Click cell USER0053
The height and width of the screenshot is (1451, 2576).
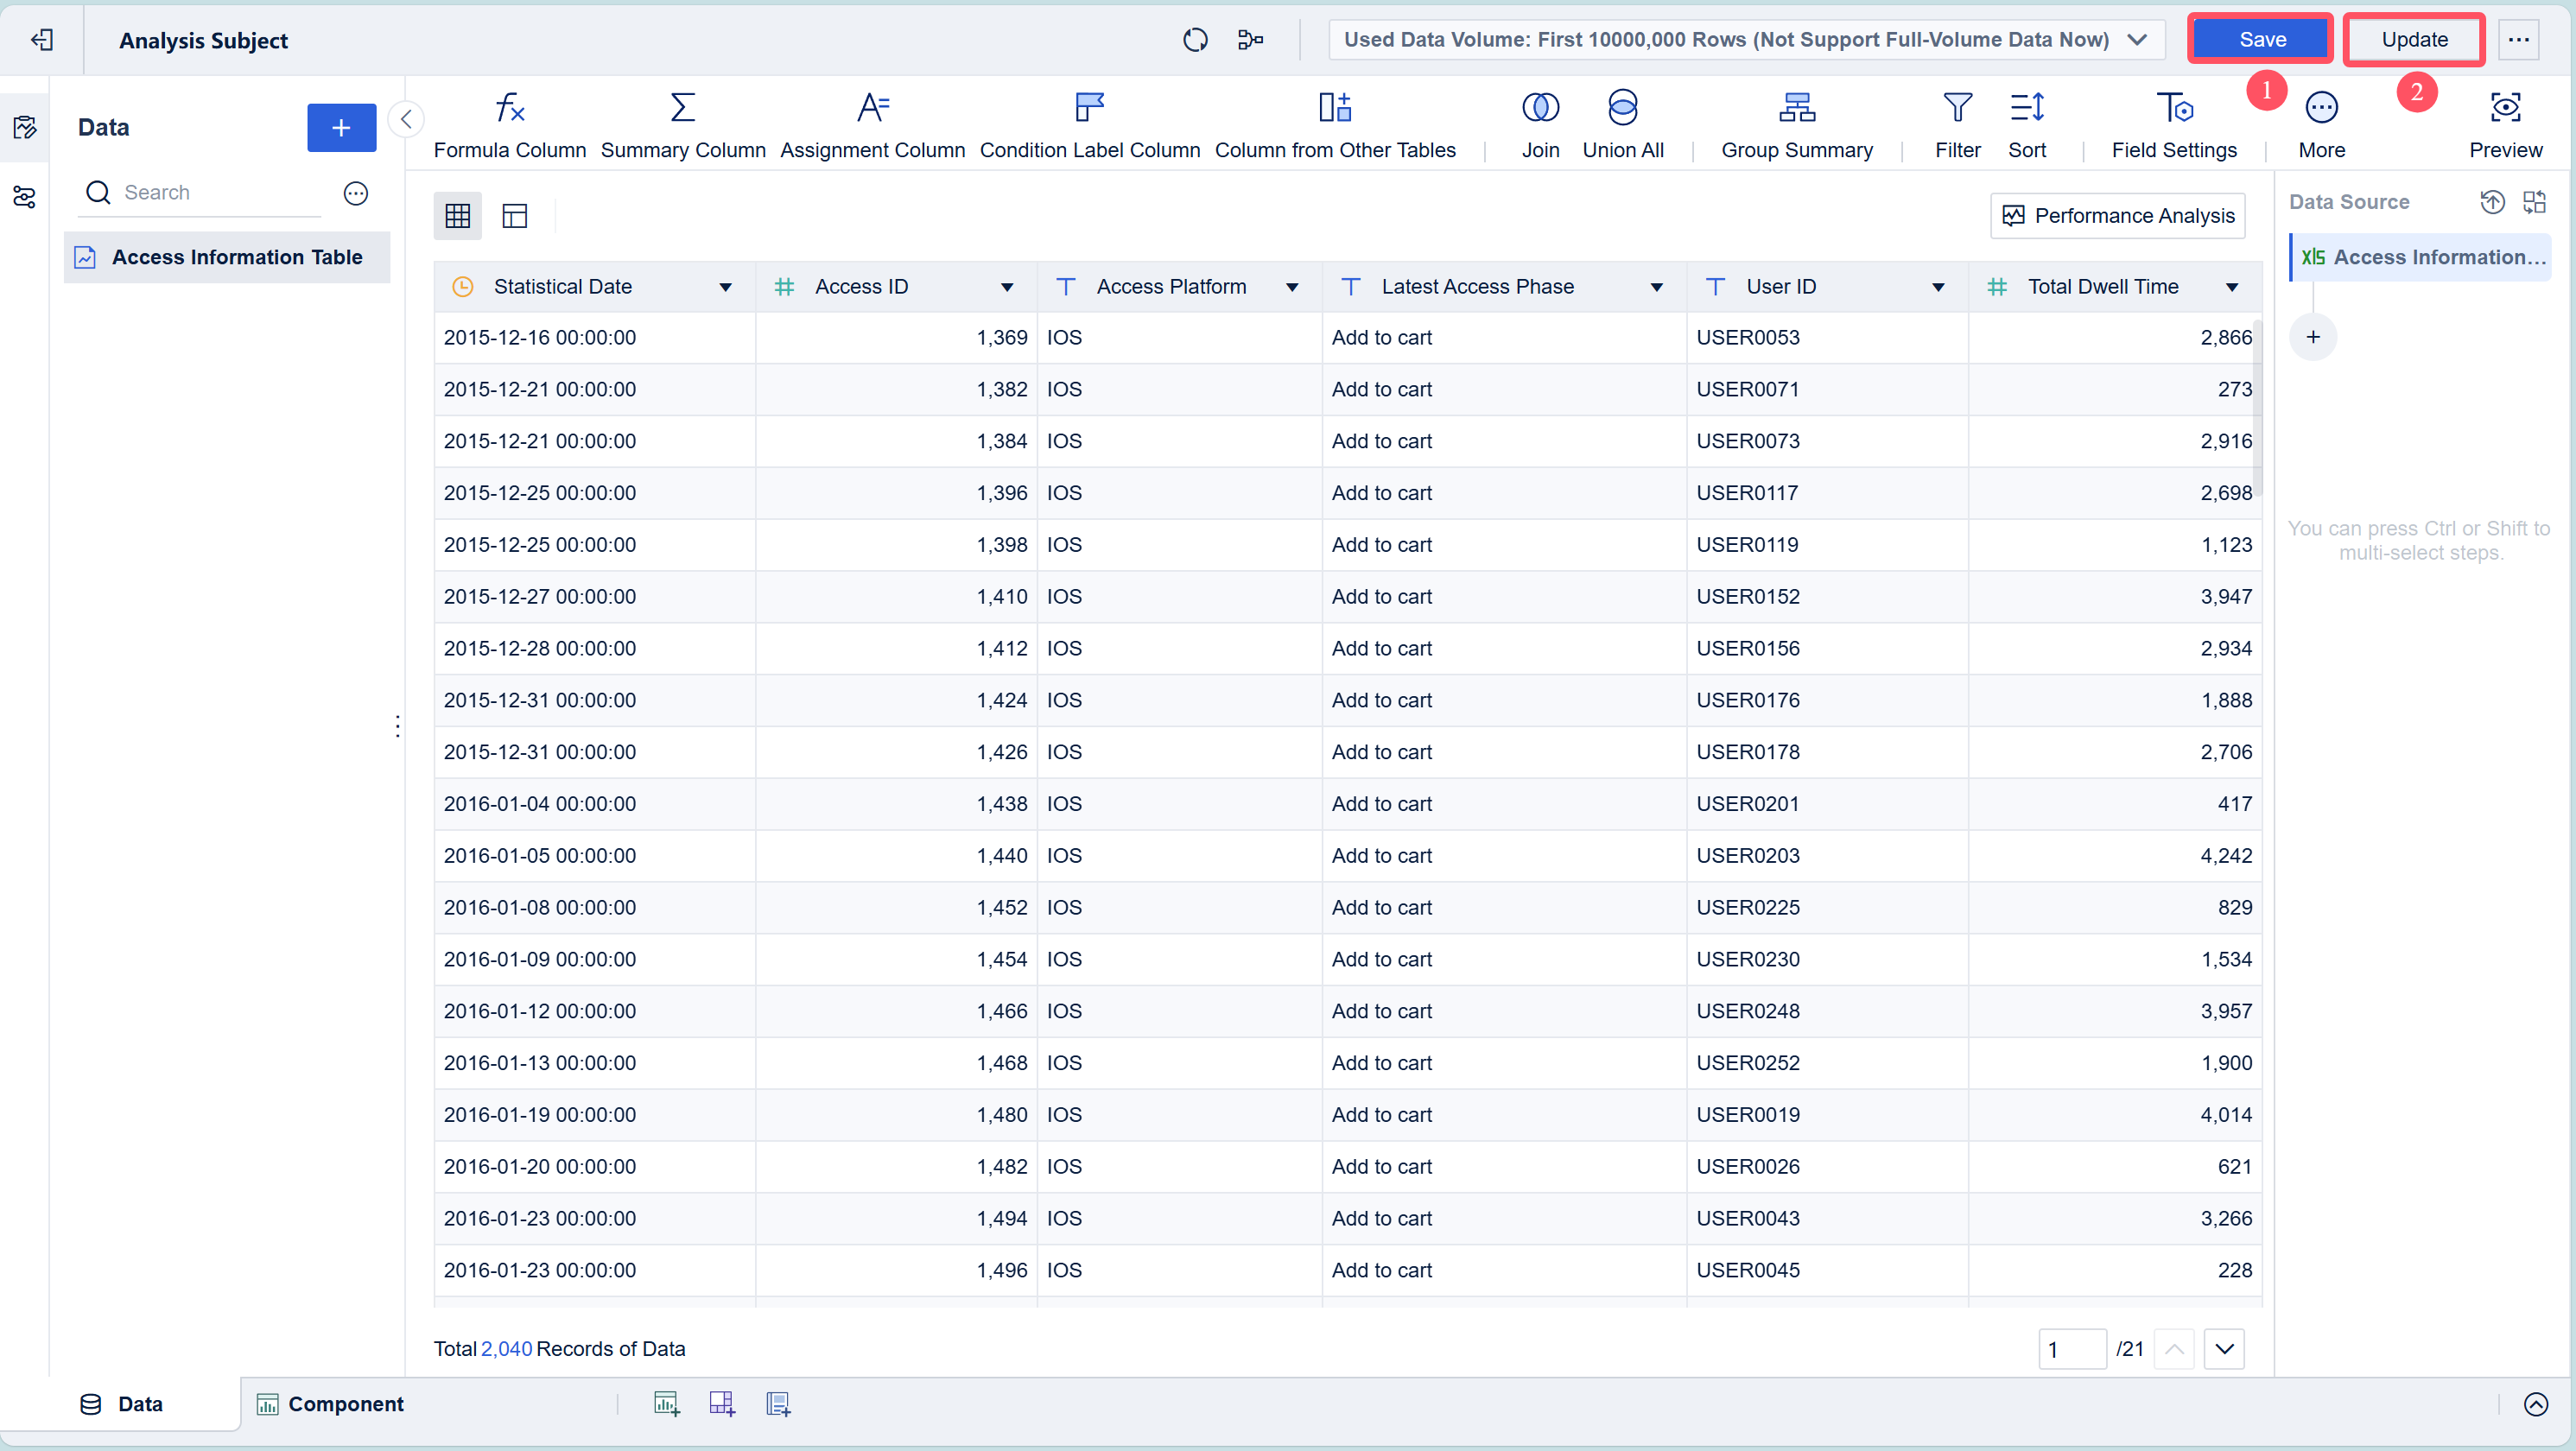[x=1826, y=337]
